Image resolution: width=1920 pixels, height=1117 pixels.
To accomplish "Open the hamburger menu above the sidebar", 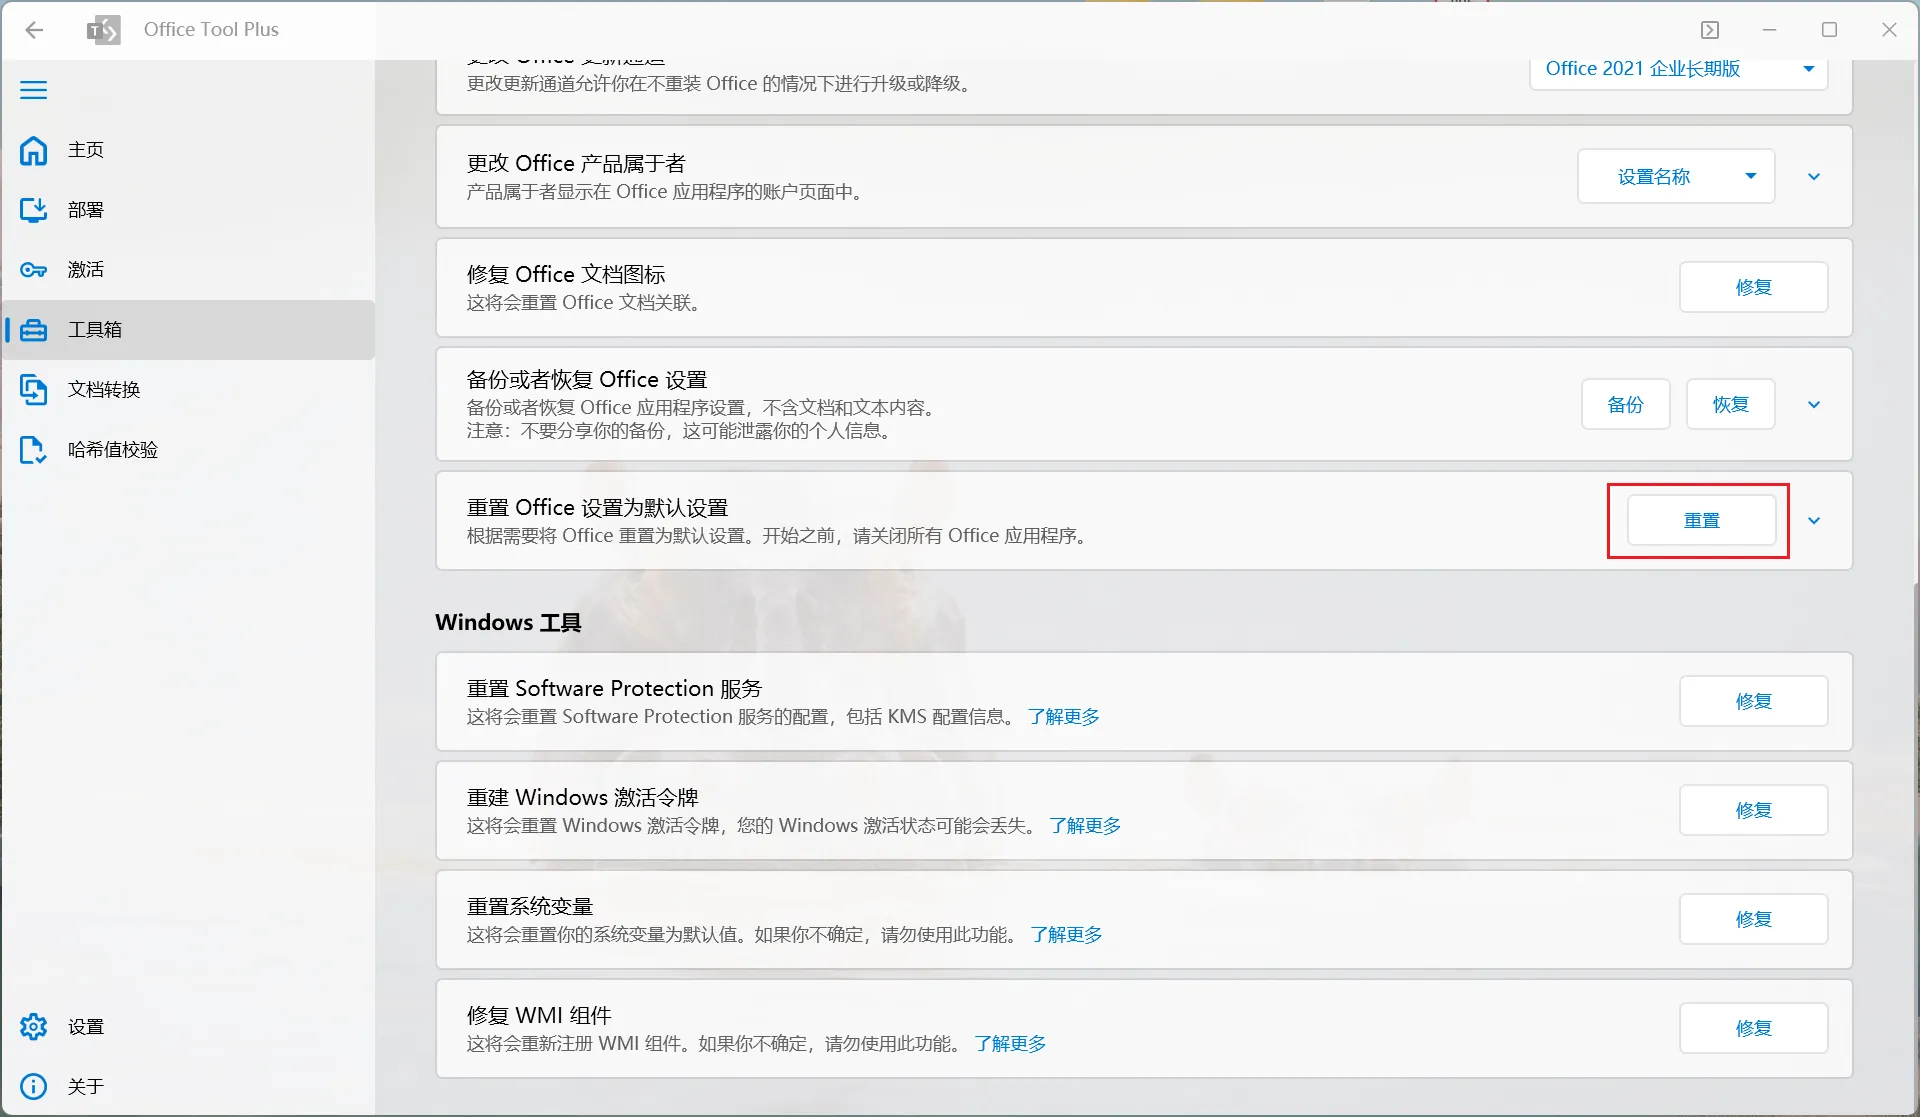I will (x=33, y=90).
